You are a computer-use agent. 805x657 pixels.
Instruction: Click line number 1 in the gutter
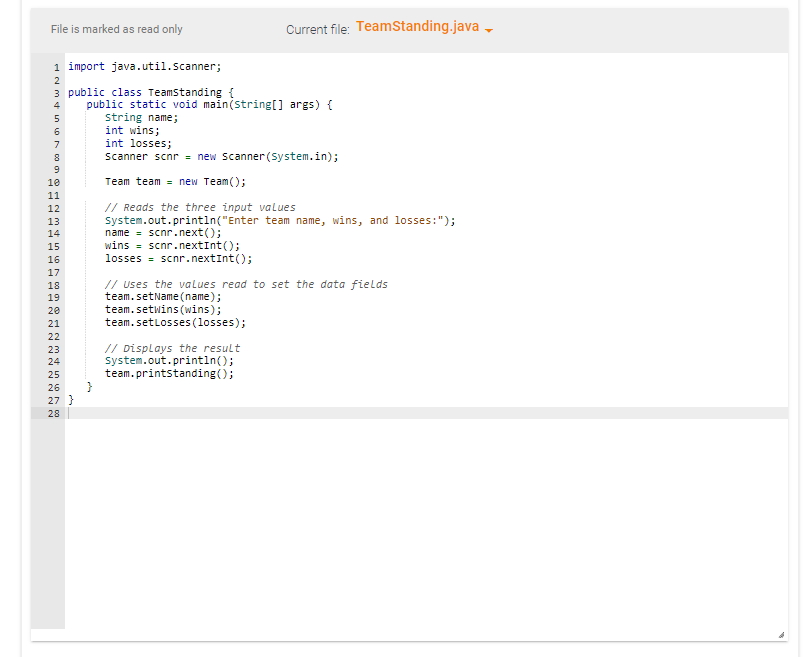(55, 66)
